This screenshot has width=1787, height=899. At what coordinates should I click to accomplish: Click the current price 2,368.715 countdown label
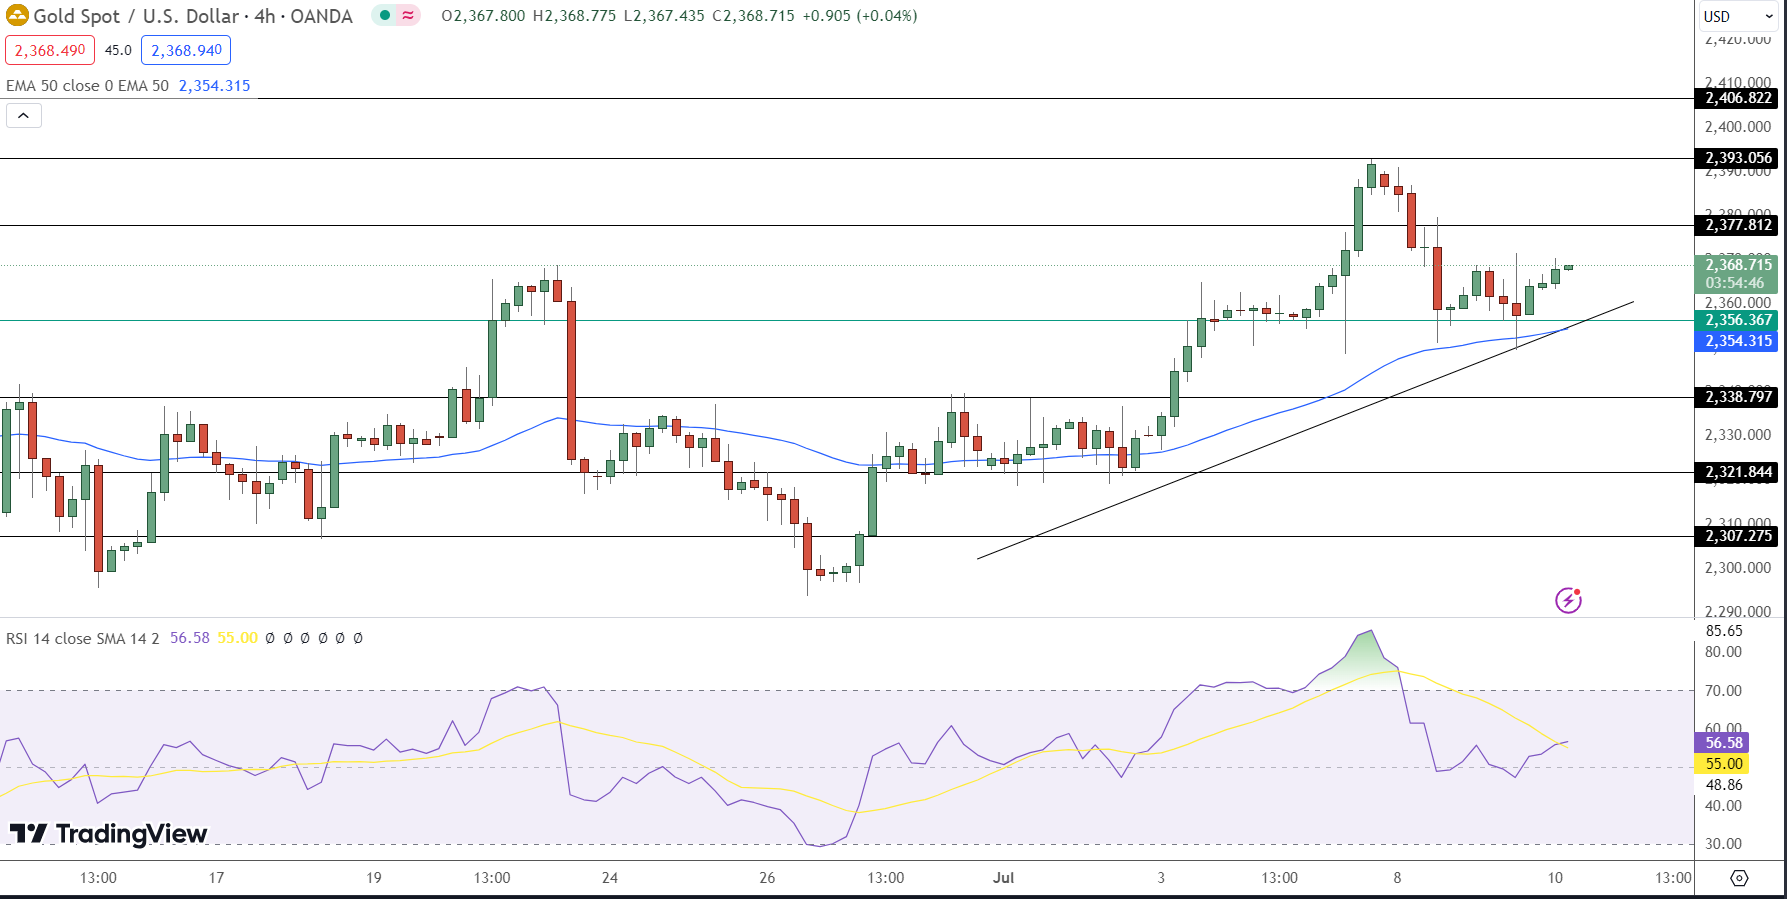pos(1738,273)
